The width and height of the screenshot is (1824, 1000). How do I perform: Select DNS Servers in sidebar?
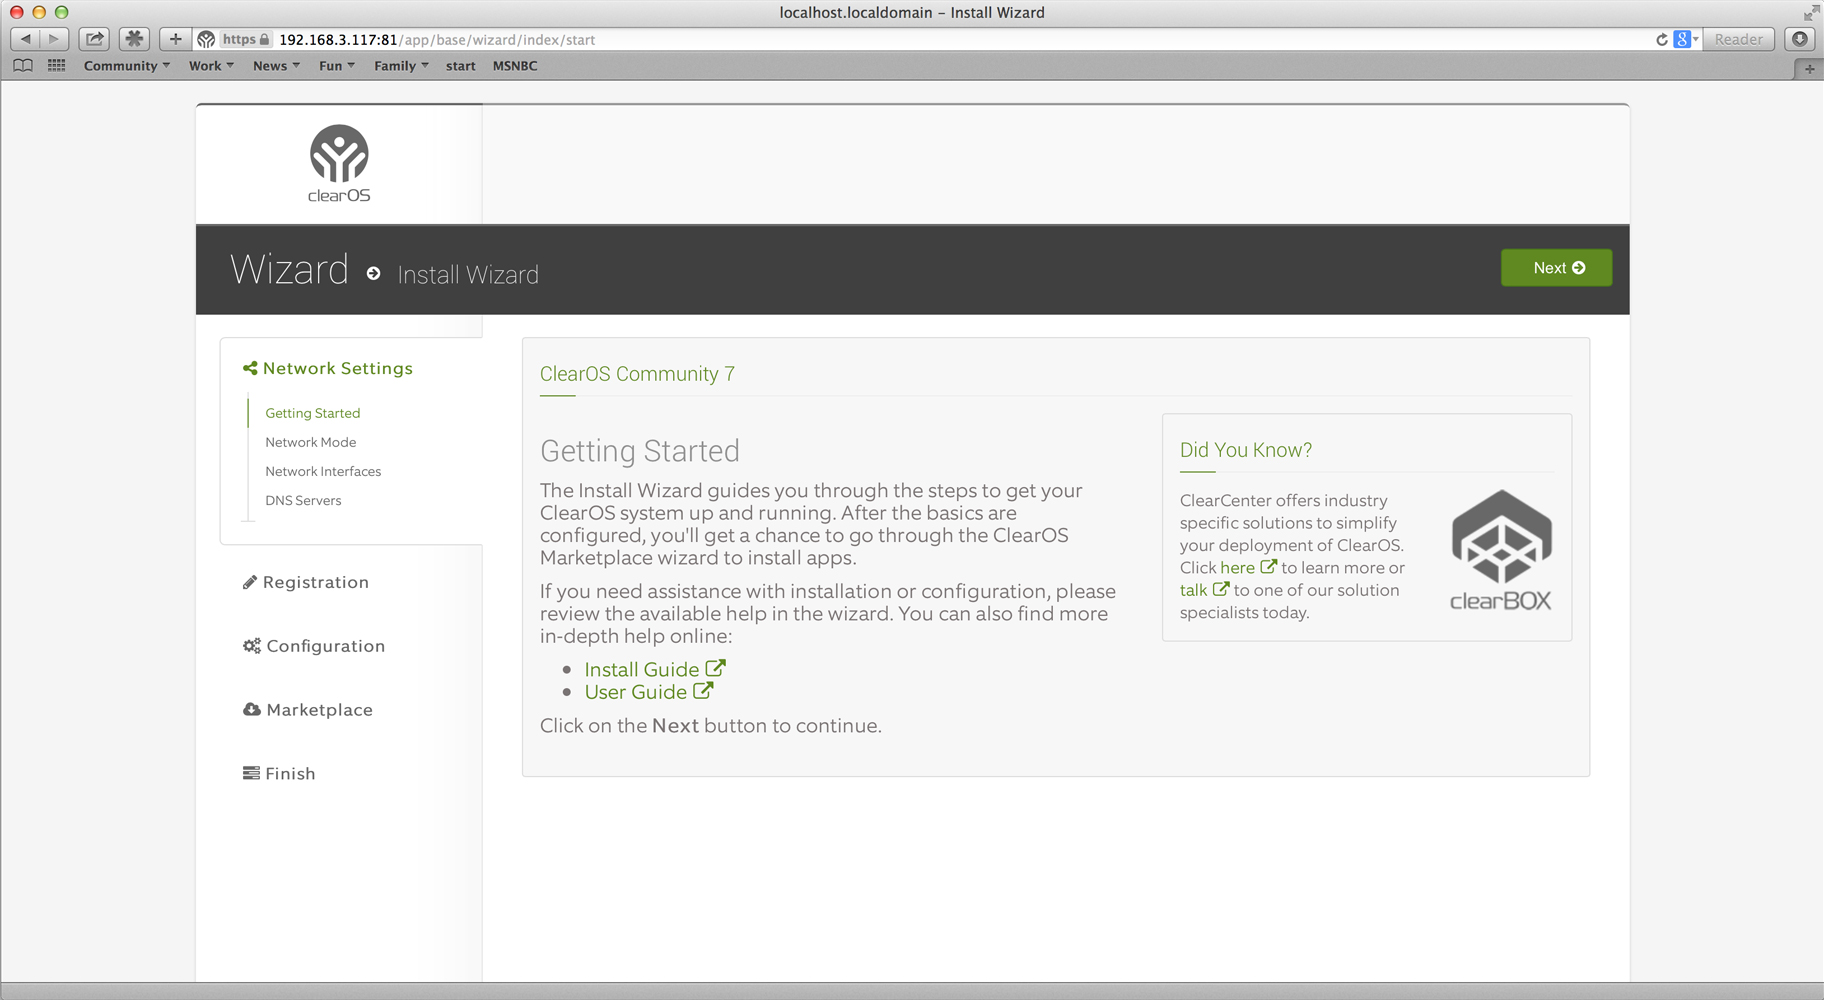click(x=303, y=500)
